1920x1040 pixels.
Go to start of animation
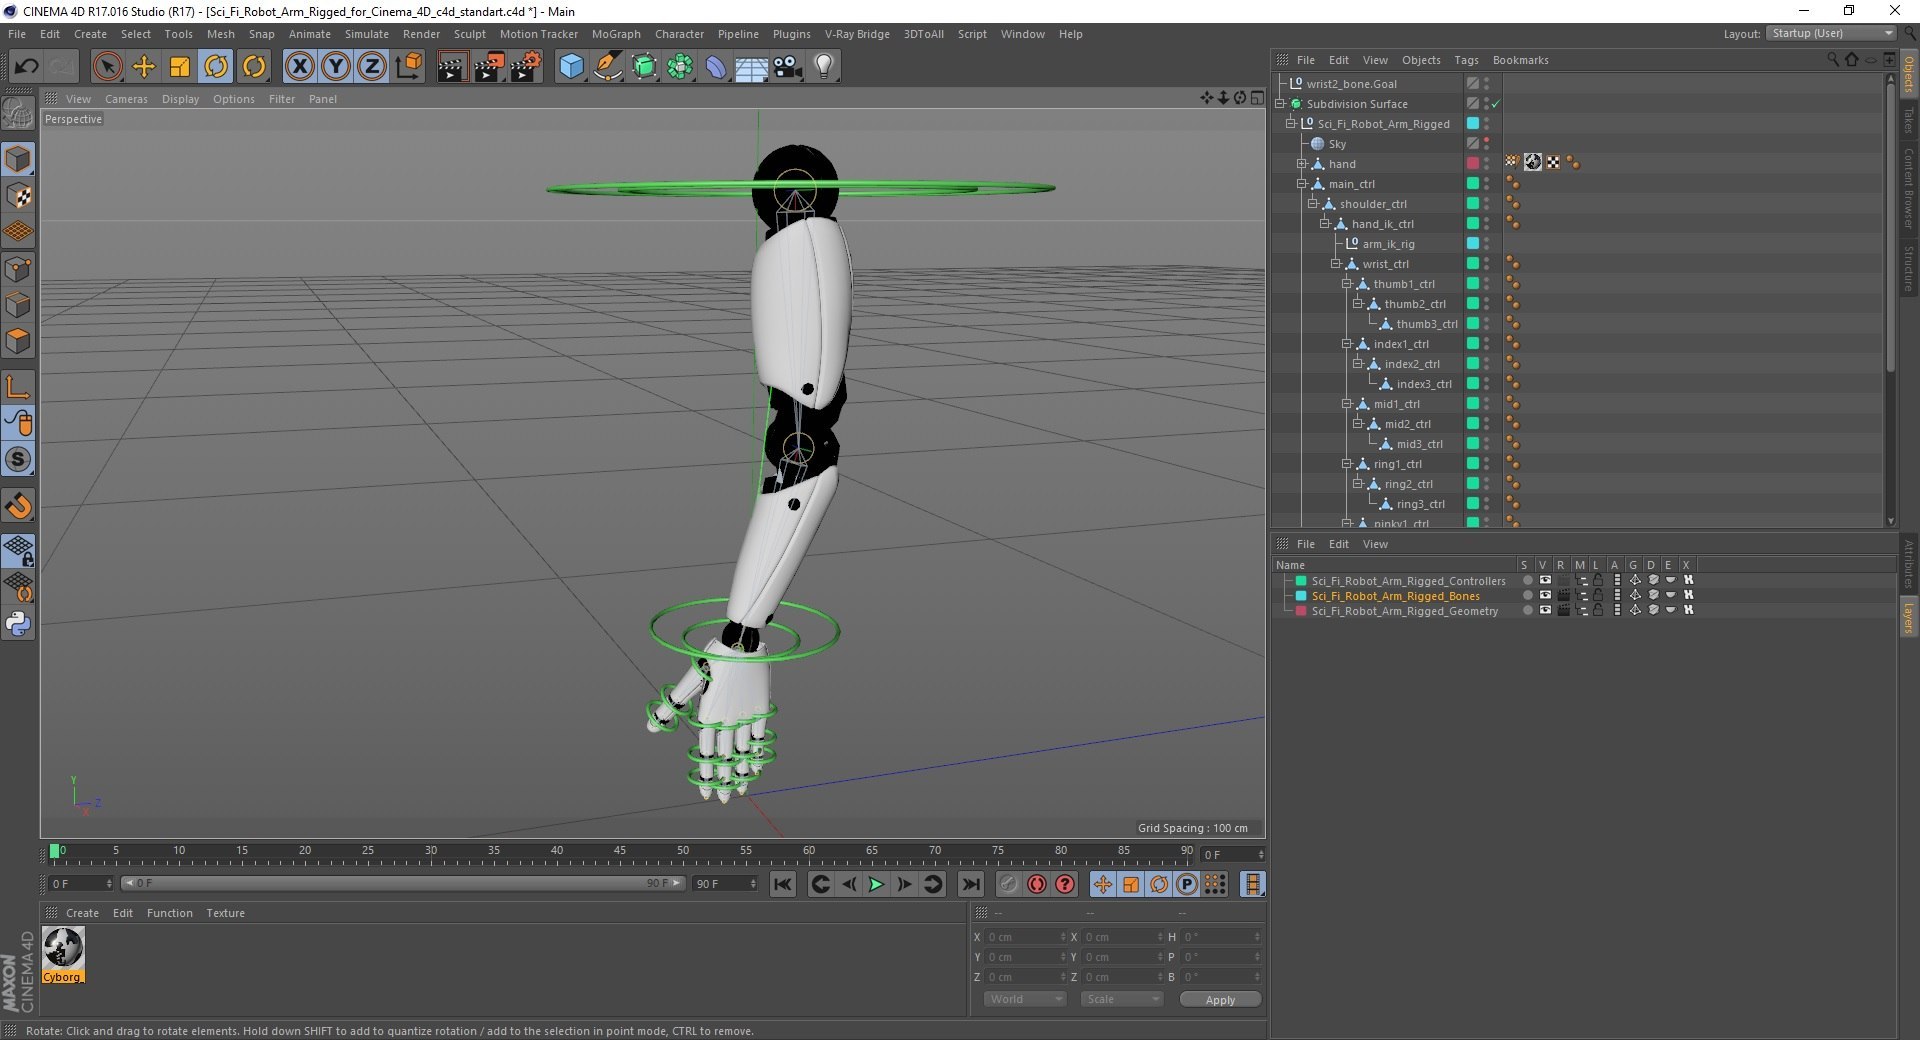pos(783,884)
